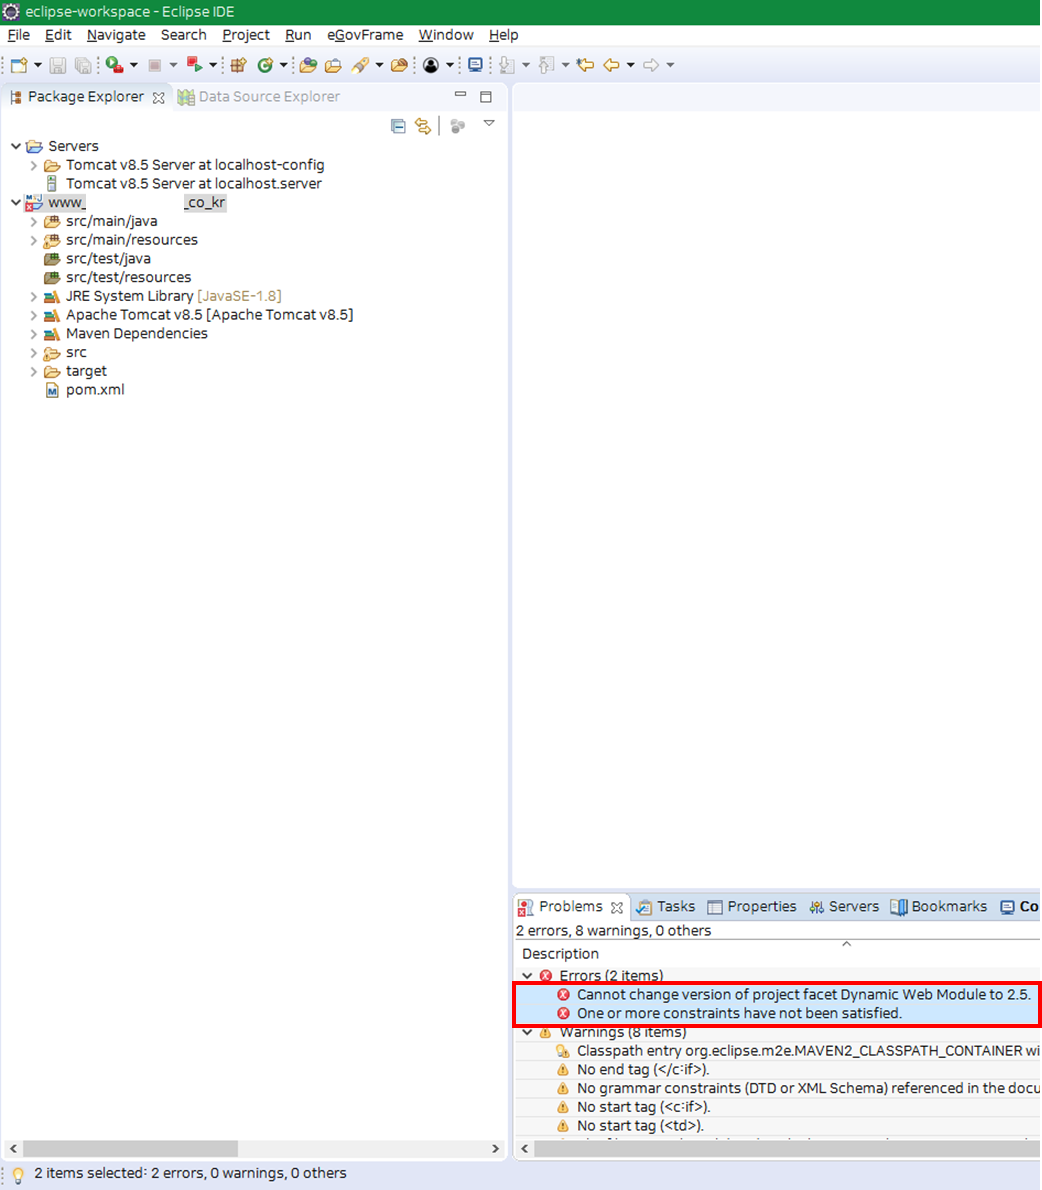This screenshot has width=1042, height=1190.
Task: Click Problems view horizontal scrollbar left arrow
Action: [524, 1149]
